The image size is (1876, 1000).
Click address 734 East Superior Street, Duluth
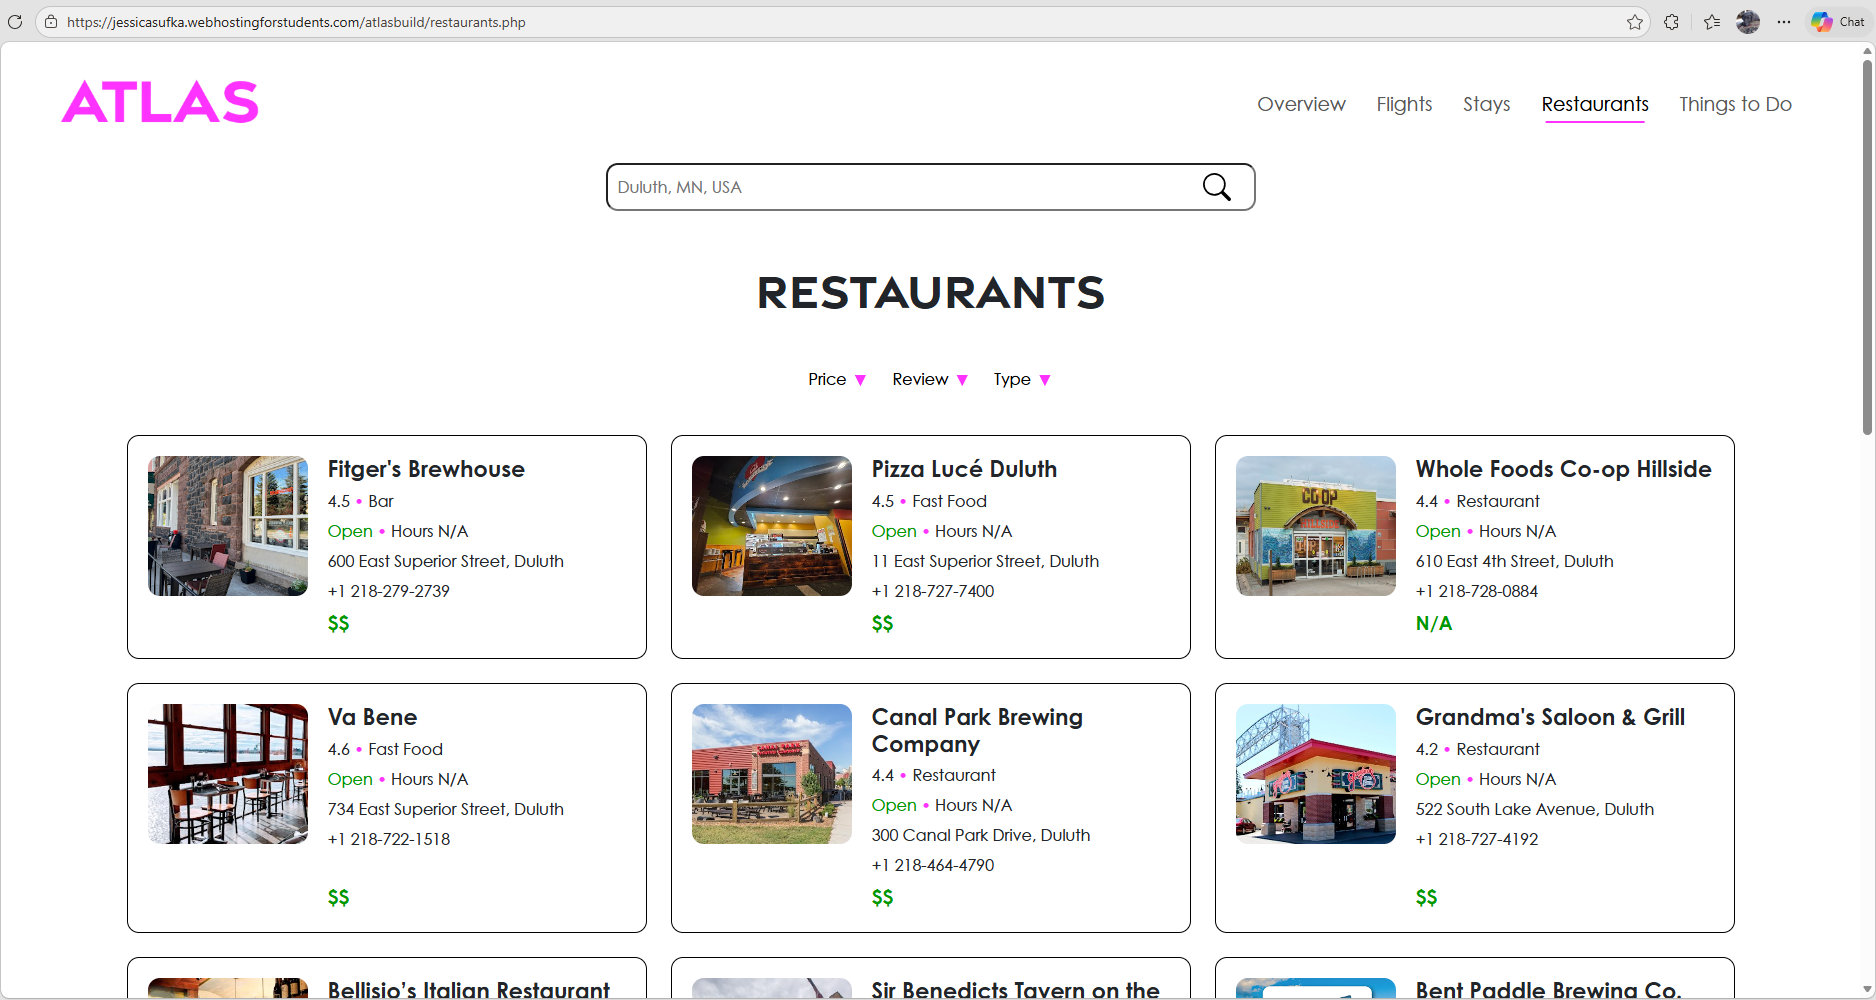point(446,809)
